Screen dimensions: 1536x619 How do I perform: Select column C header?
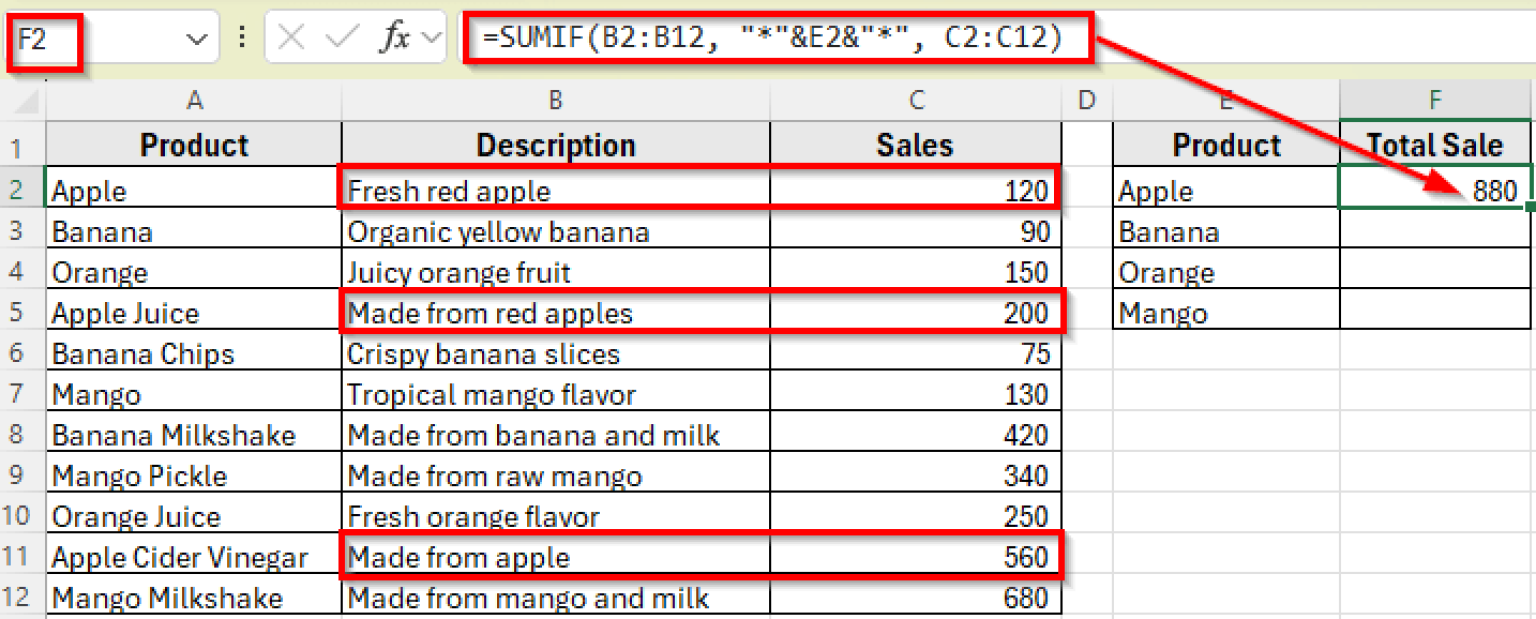915,100
